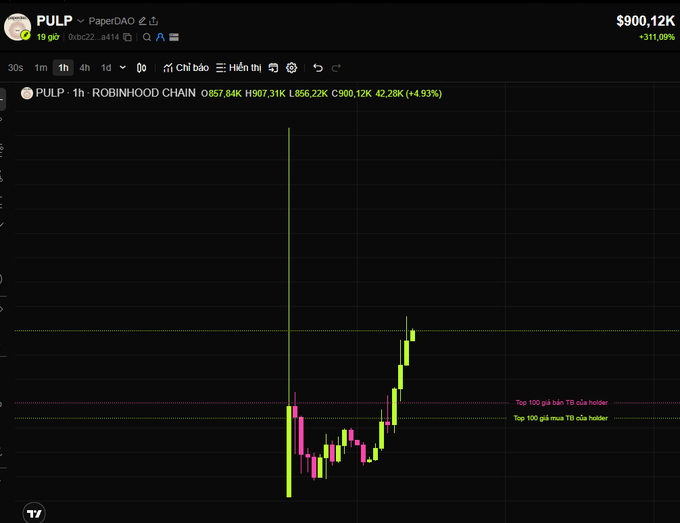Click the 0xbc22...a414 contract address
Image resolution: width=680 pixels, height=523 pixels.
(x=94, y=37)
